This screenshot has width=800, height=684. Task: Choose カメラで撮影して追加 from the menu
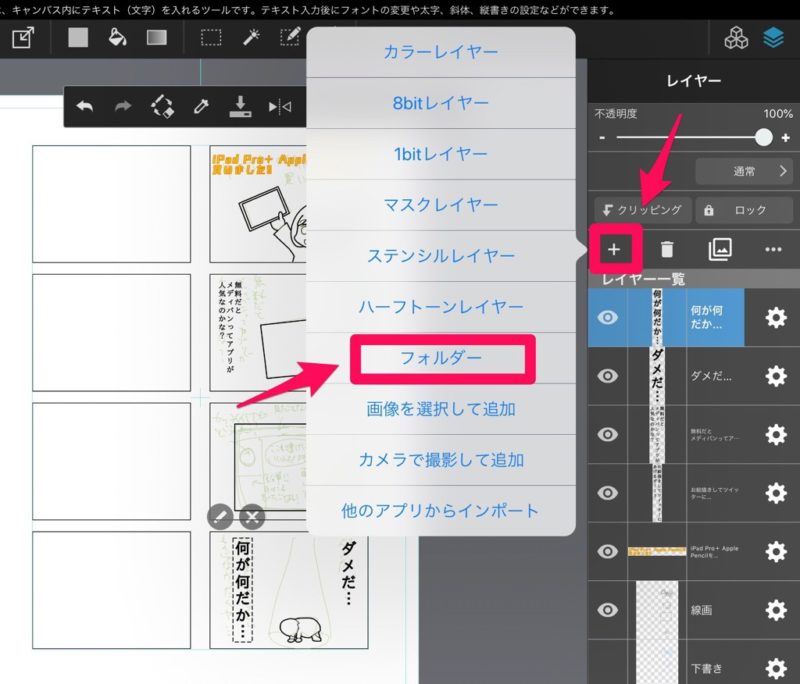pyautogui.click(x=441, y=460)
